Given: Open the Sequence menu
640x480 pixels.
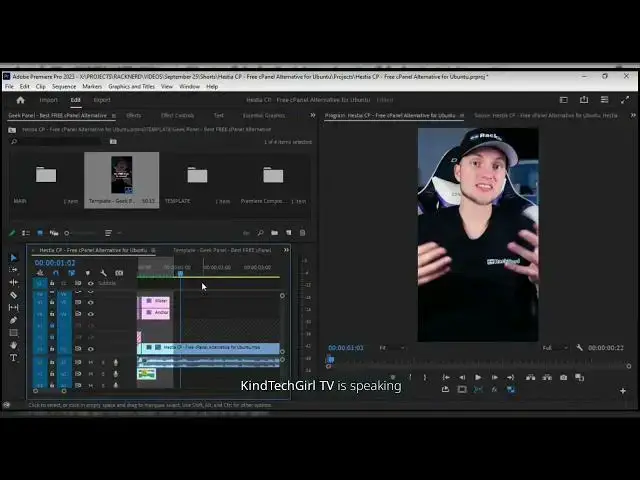Looking at the screenshot, I should point(64,87).
